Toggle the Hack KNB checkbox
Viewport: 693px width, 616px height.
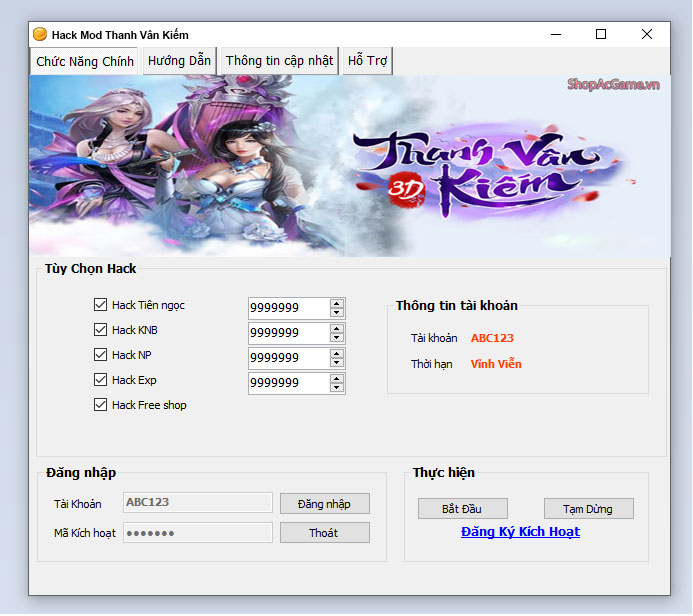click(x=100, y=330)
